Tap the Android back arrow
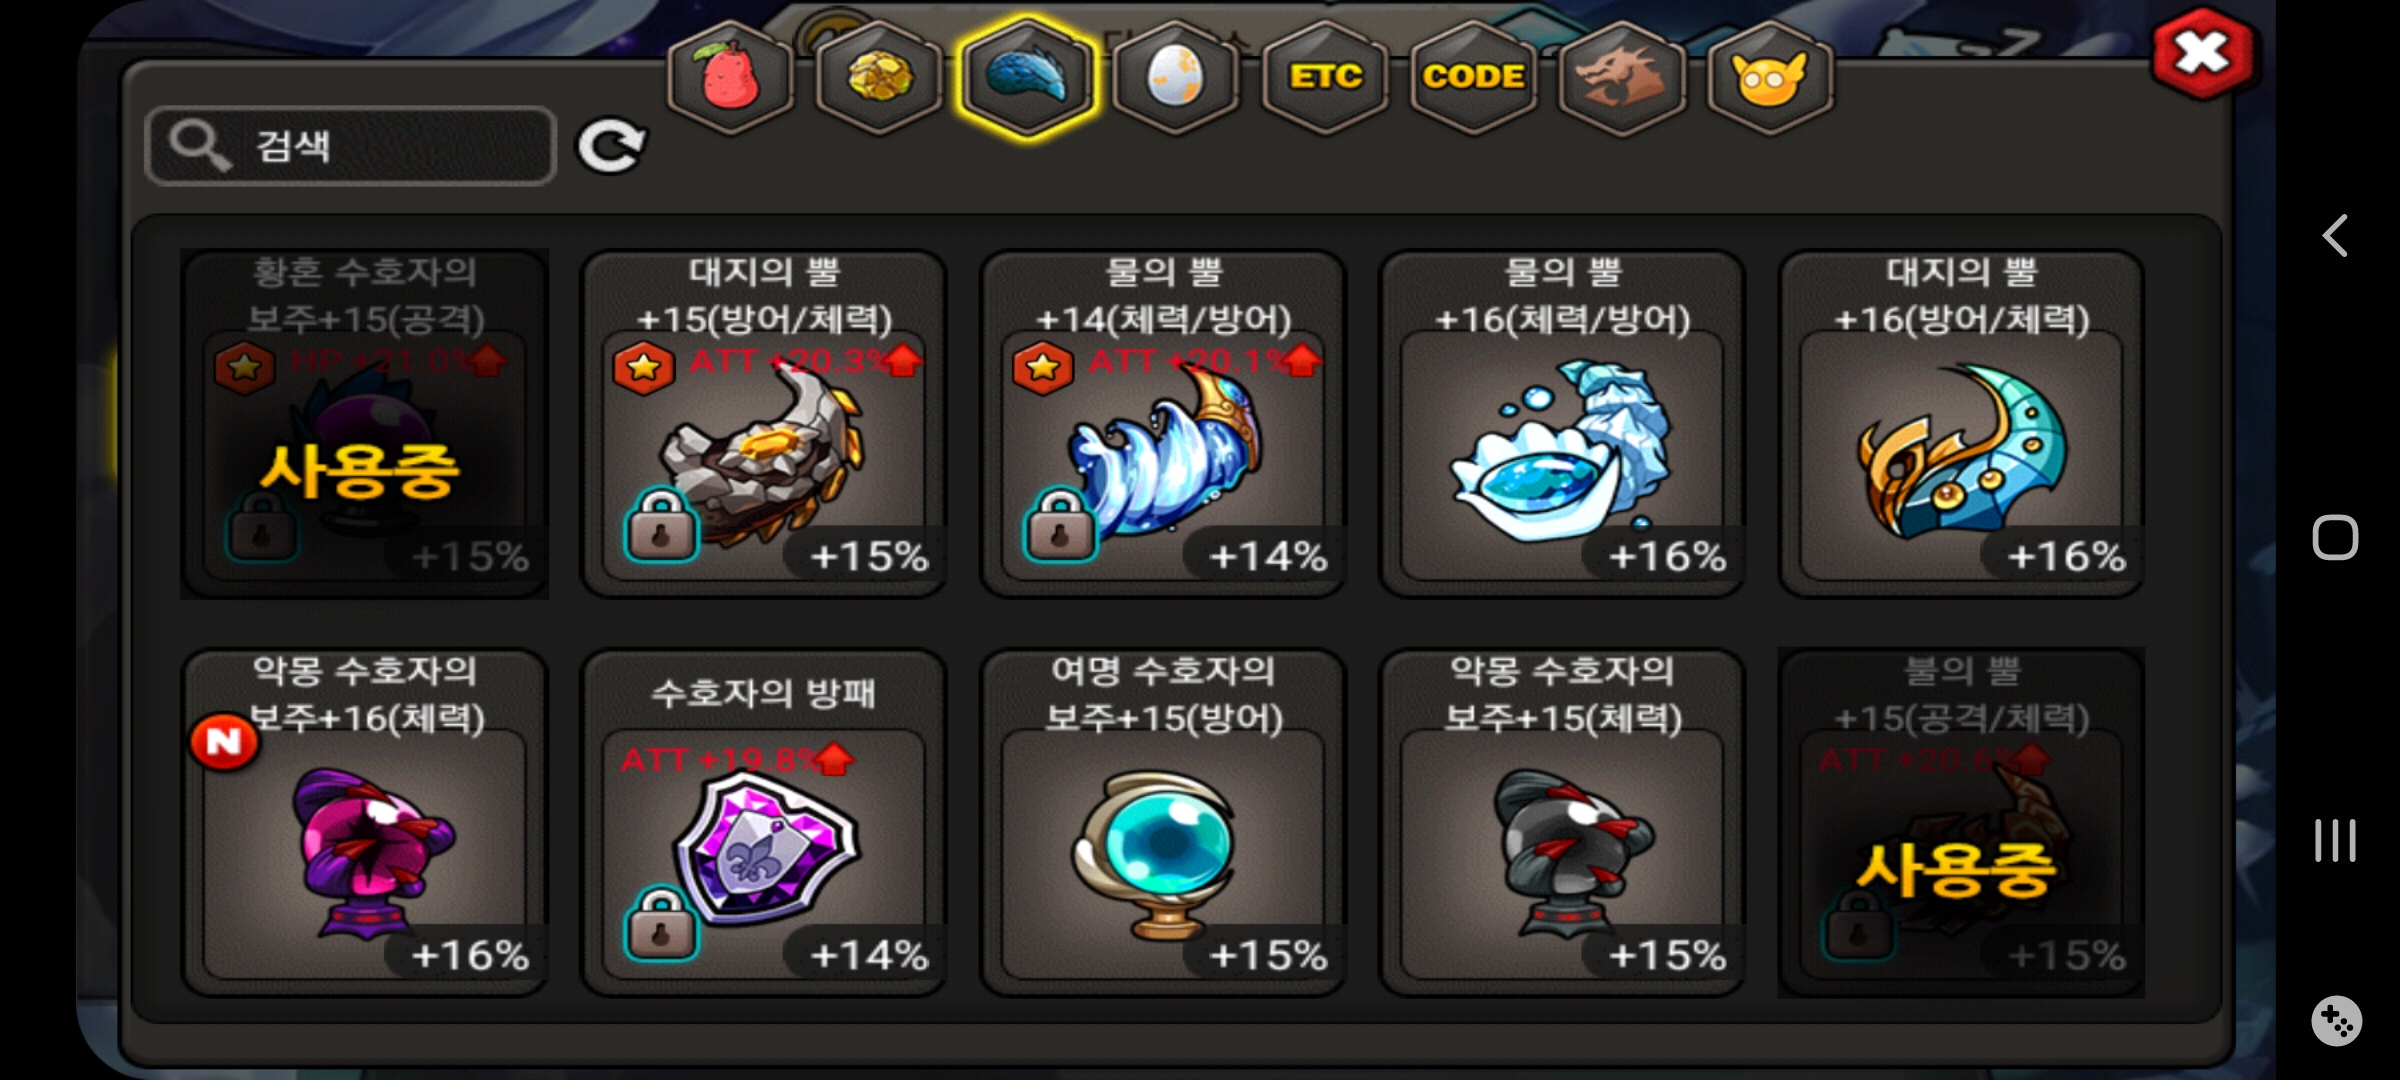 point(2335,236)
